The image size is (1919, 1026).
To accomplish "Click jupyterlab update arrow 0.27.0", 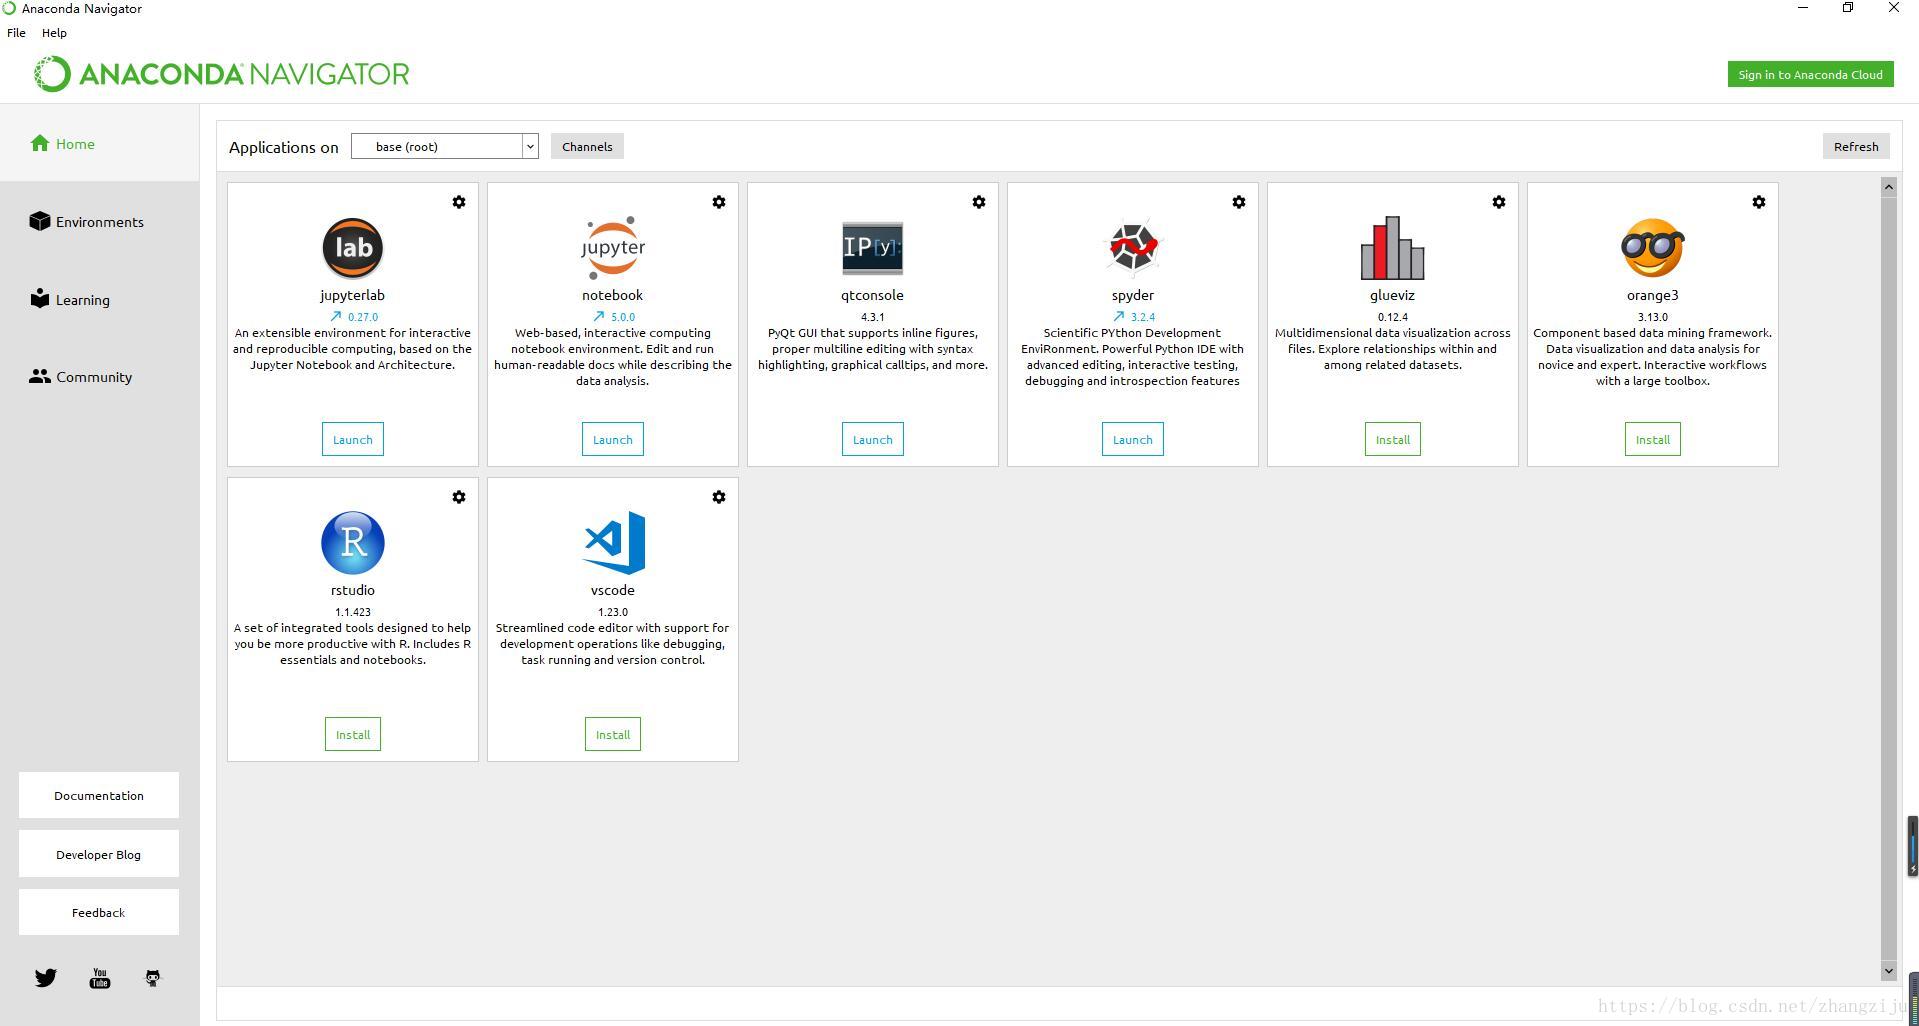I will (x=354, y=317).
